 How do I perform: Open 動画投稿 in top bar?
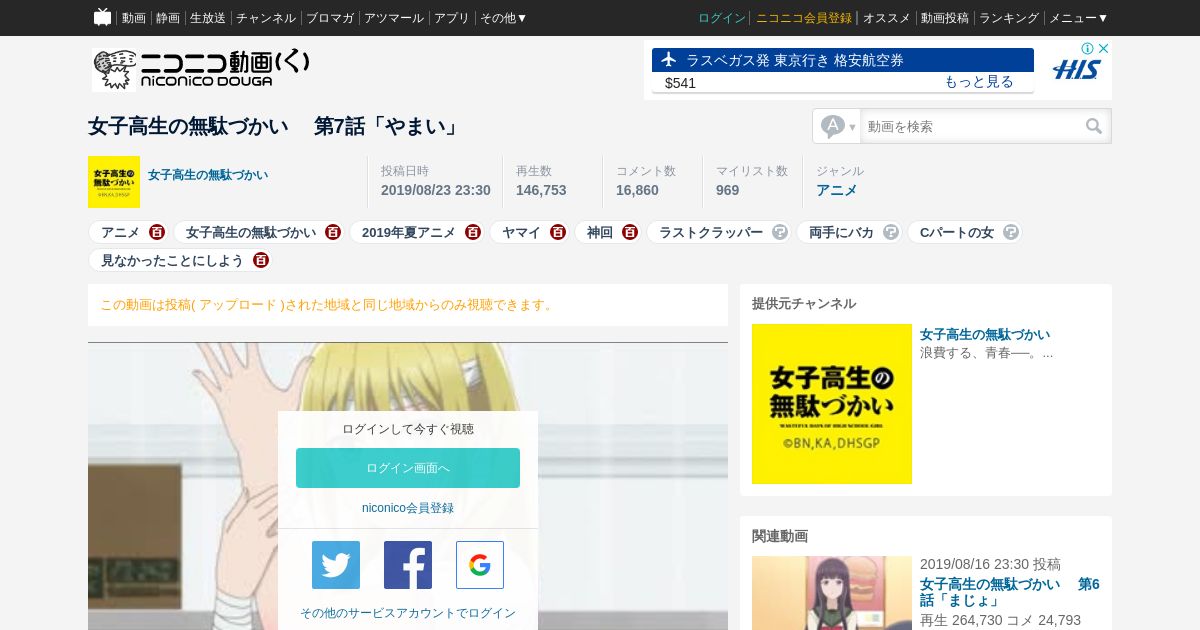pyautogui.click(x=945, y=18)
